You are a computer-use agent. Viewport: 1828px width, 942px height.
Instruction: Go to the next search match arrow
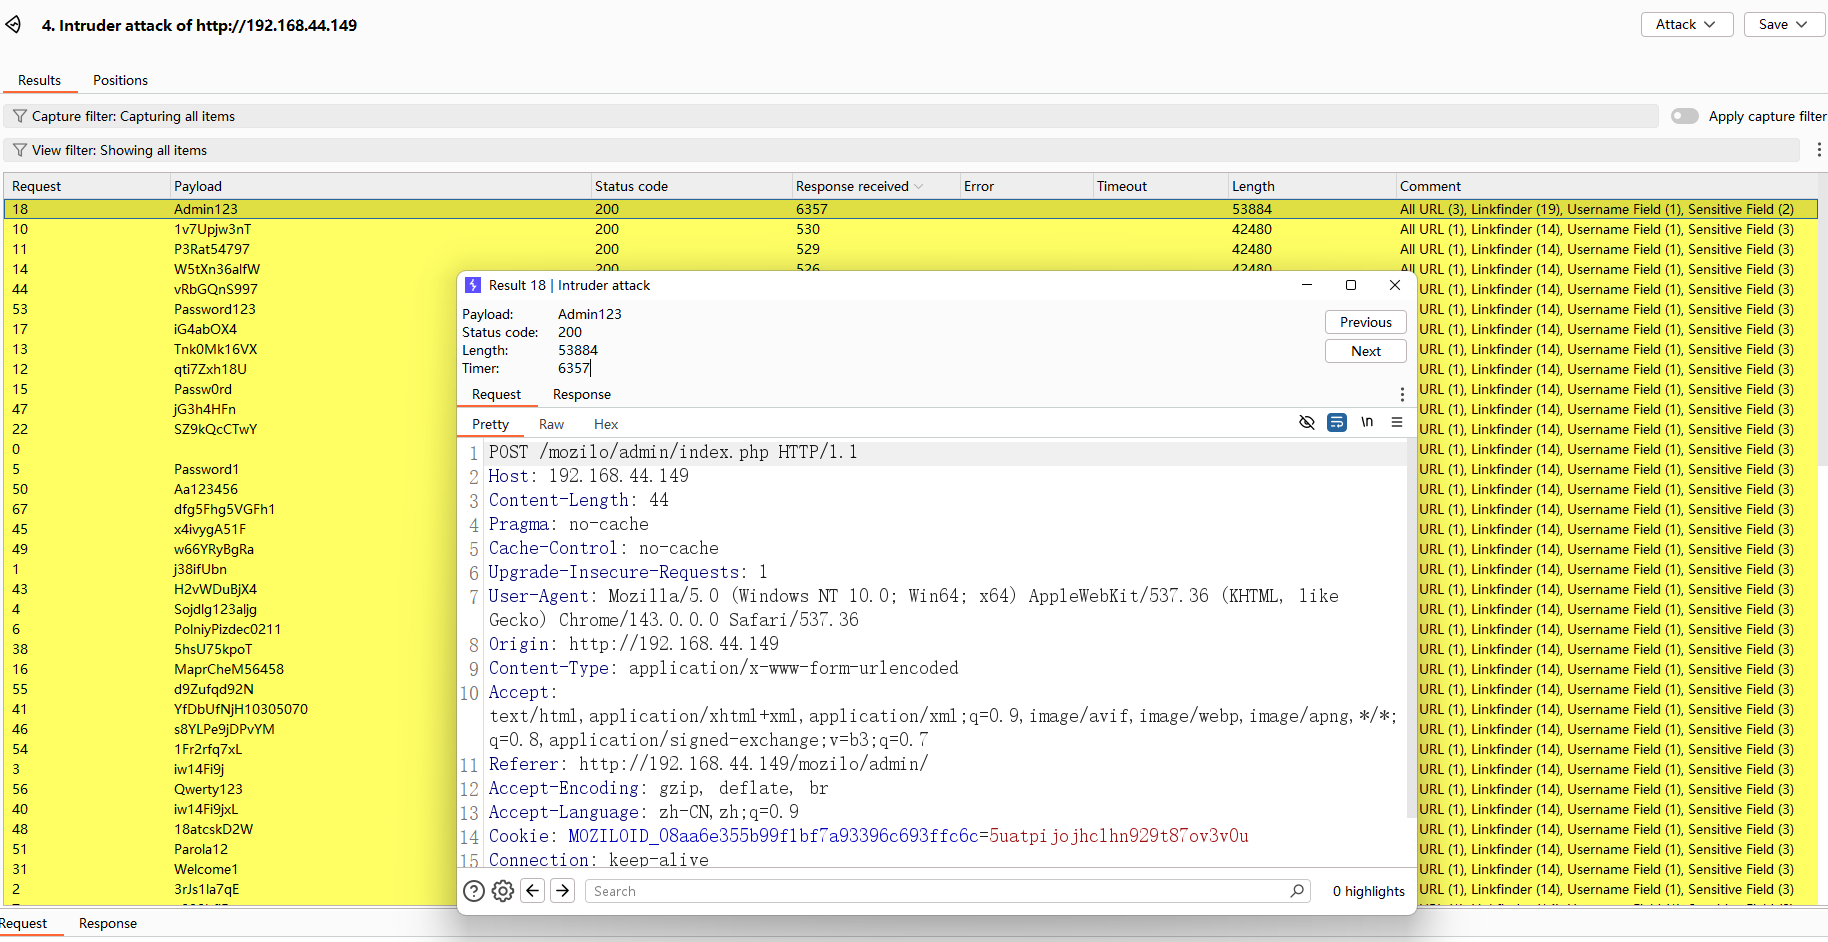(x=563, y=891)
